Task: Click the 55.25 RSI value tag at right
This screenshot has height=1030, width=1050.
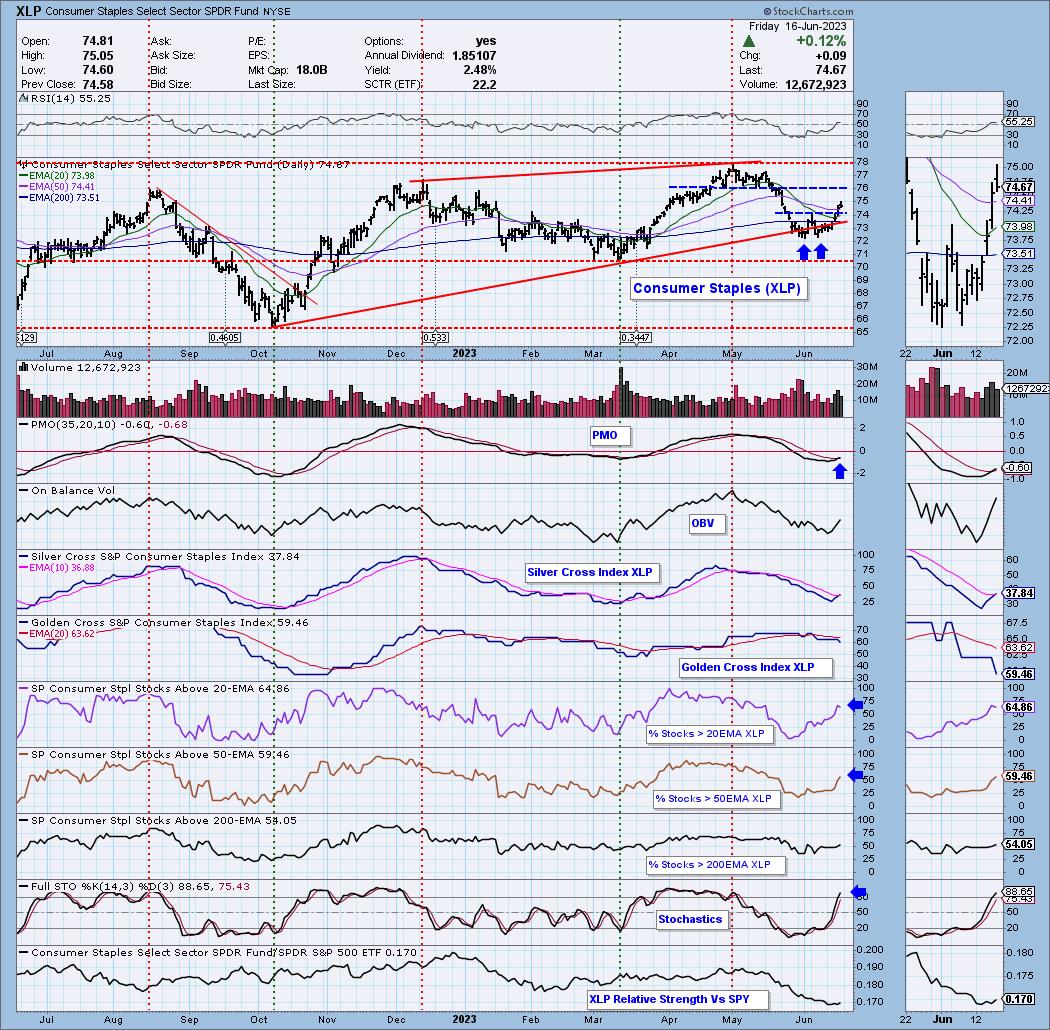Action: click(x=1019, y=122)
